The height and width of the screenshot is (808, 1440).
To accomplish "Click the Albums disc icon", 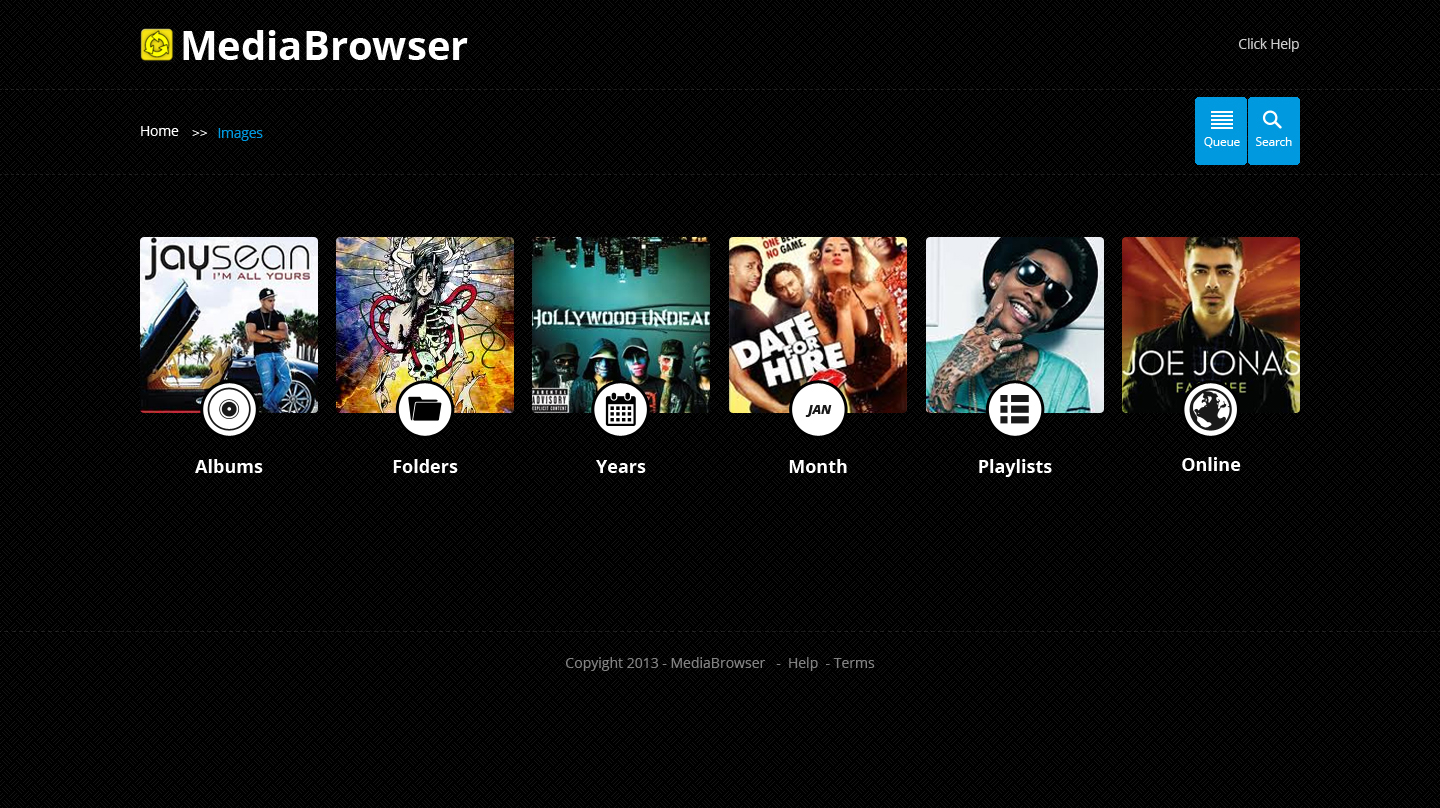I will (x=229, y=409).
